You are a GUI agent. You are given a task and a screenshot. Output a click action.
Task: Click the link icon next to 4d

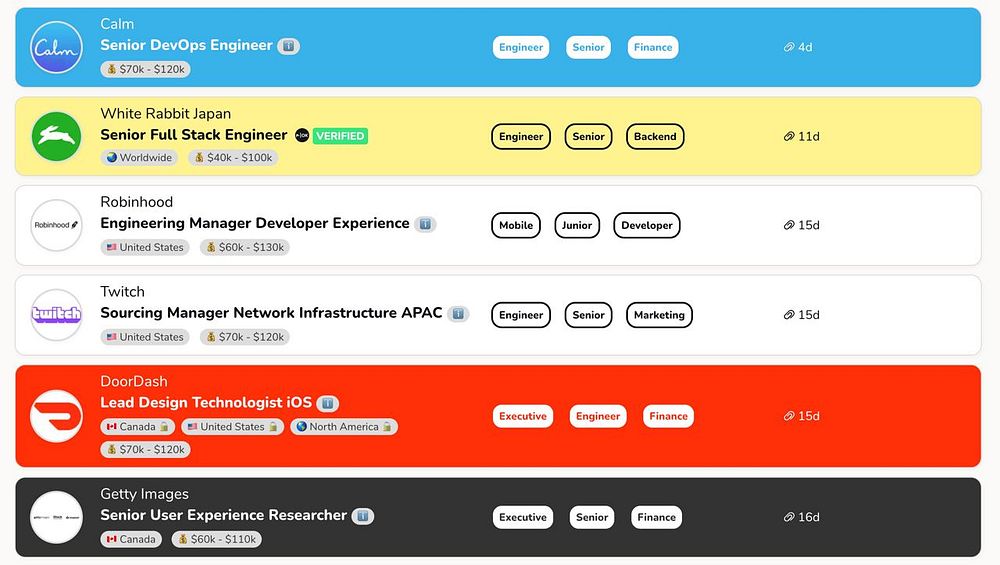789,47
